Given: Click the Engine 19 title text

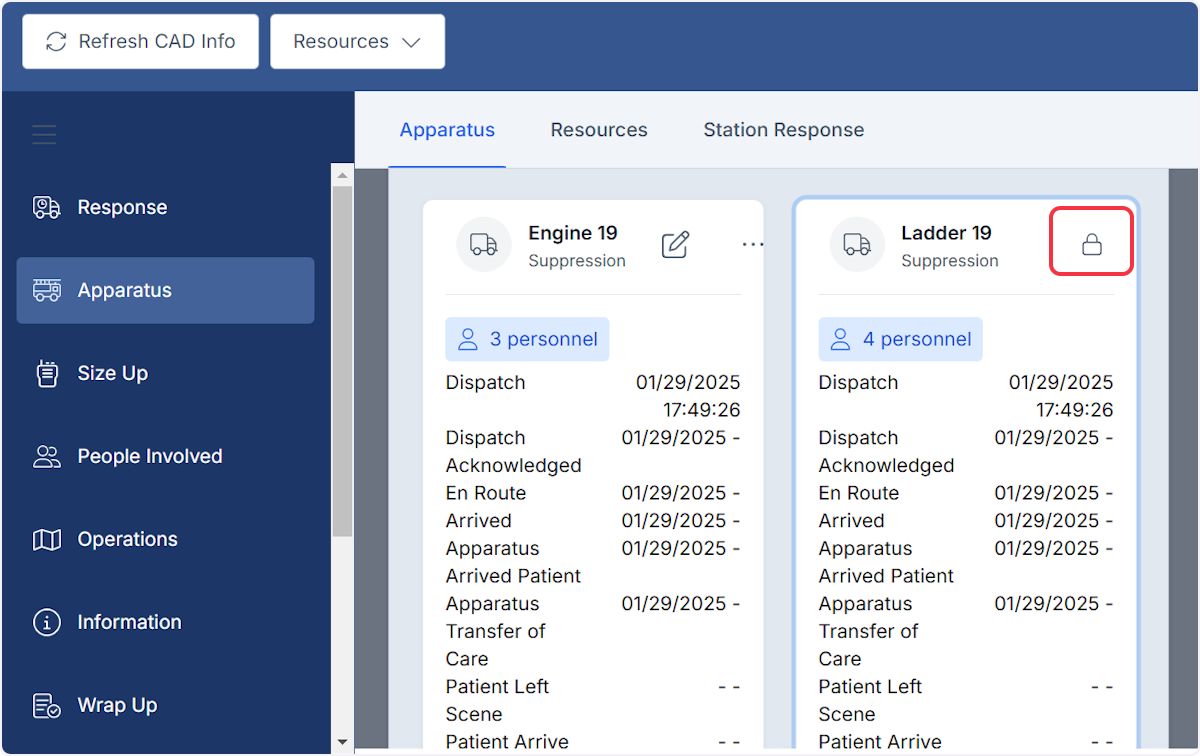Looking at the screenshot, I should pyautogui.click(x=573, y=233).
